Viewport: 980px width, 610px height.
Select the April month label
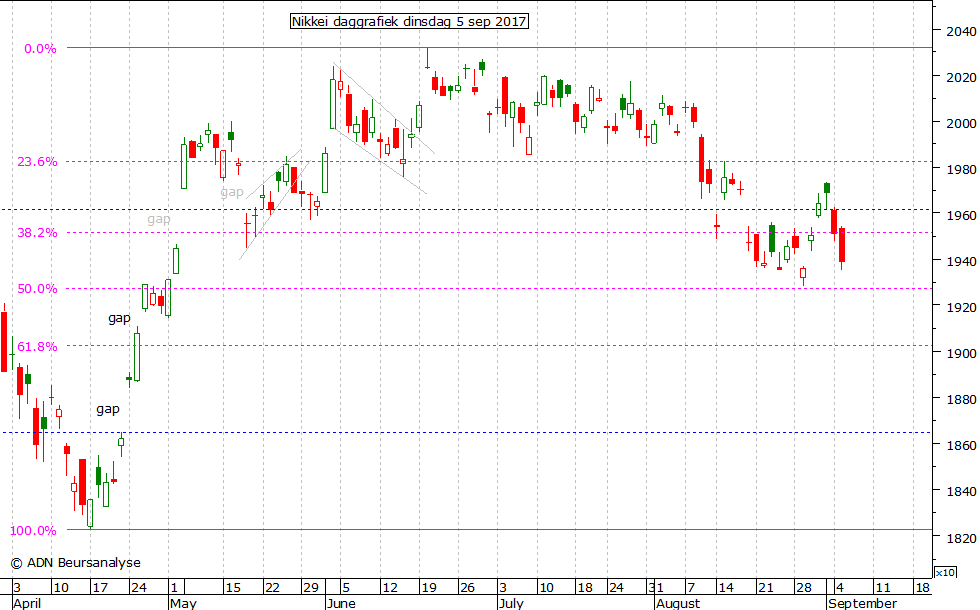tap(27, 603)
